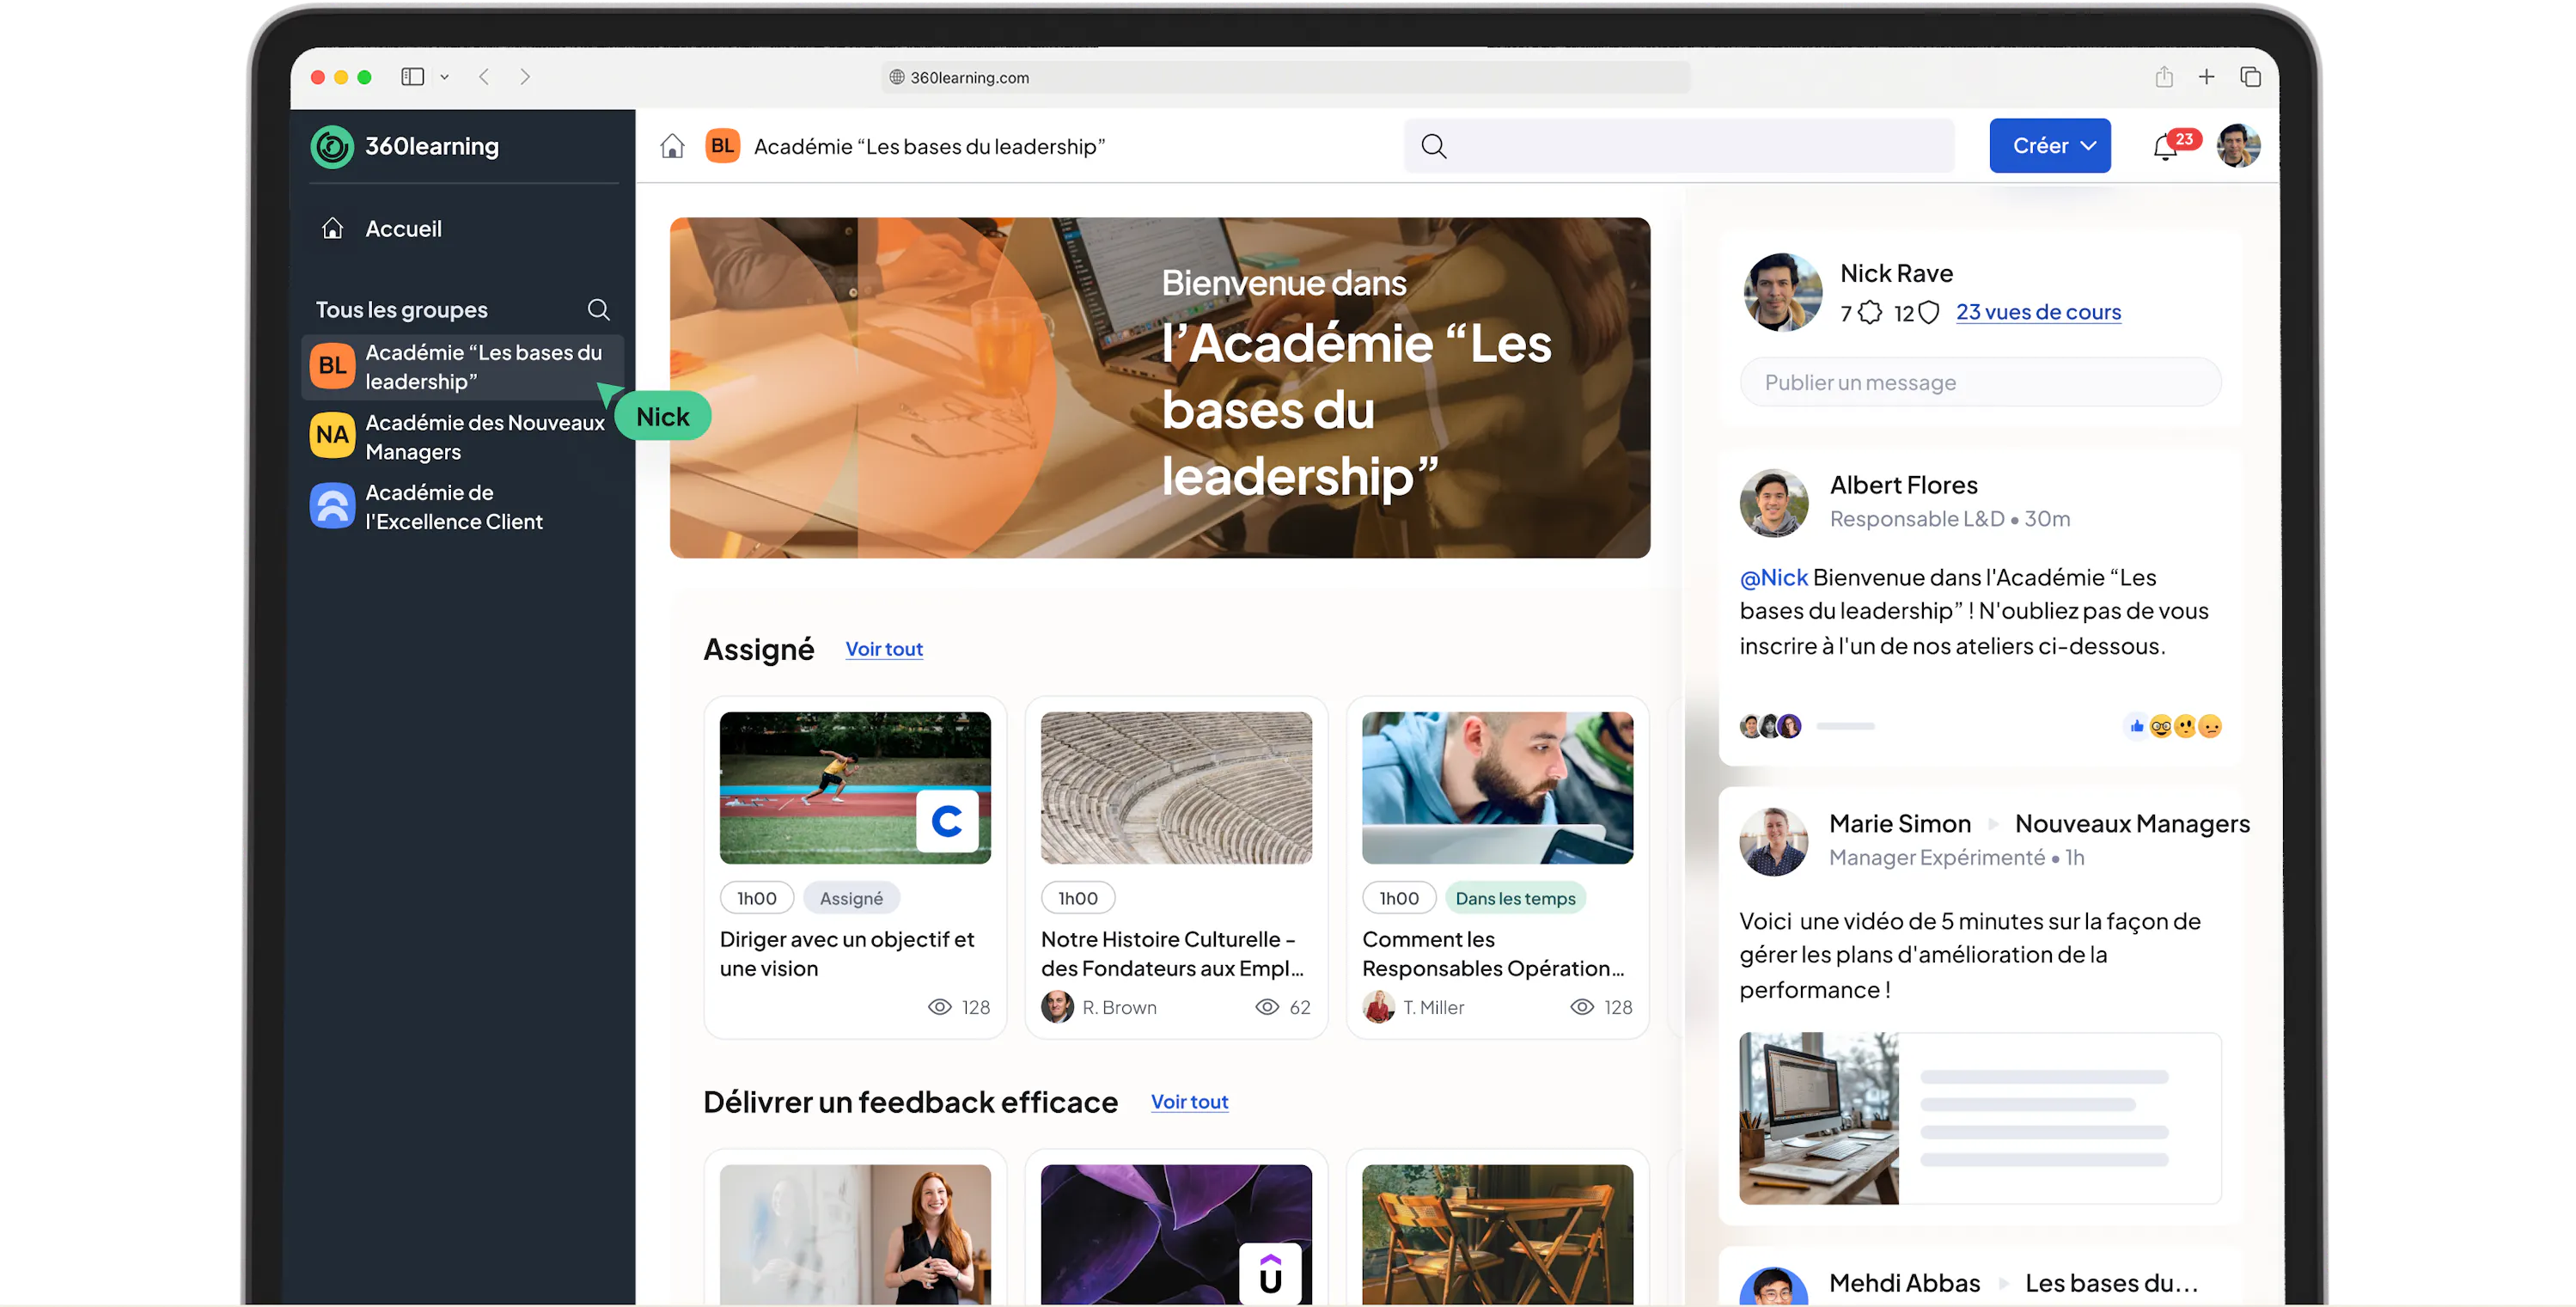
Task: Go to Accueil in the sidebar
Action: point(403,229)
